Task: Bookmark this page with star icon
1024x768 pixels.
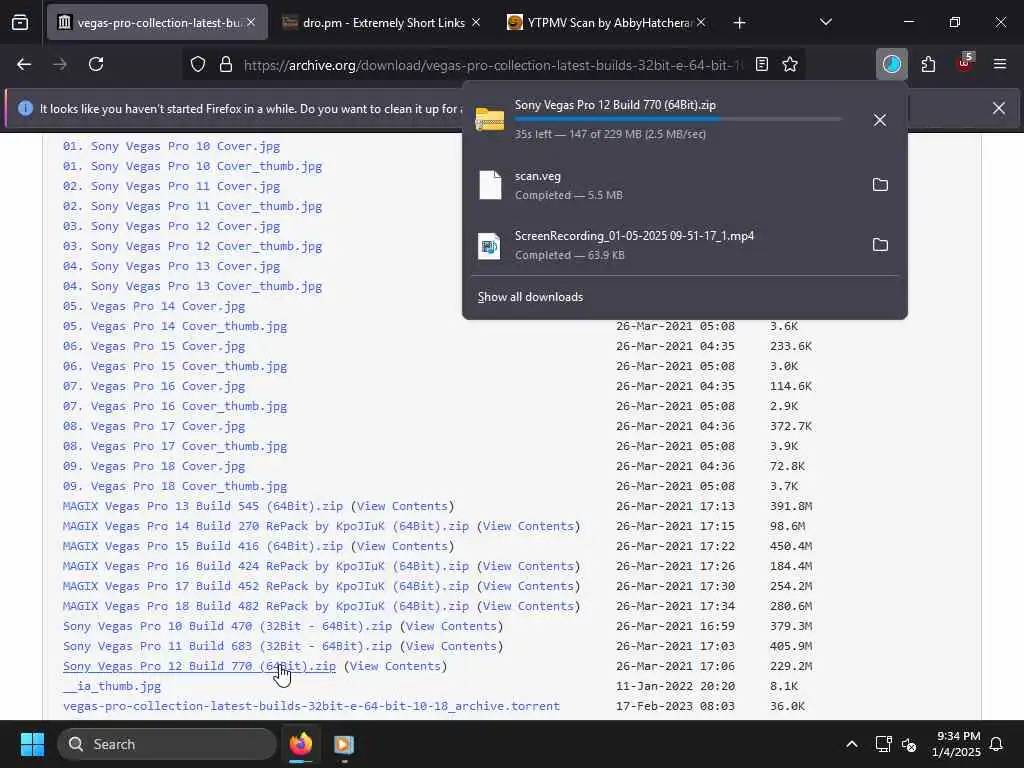Action: 790,64
